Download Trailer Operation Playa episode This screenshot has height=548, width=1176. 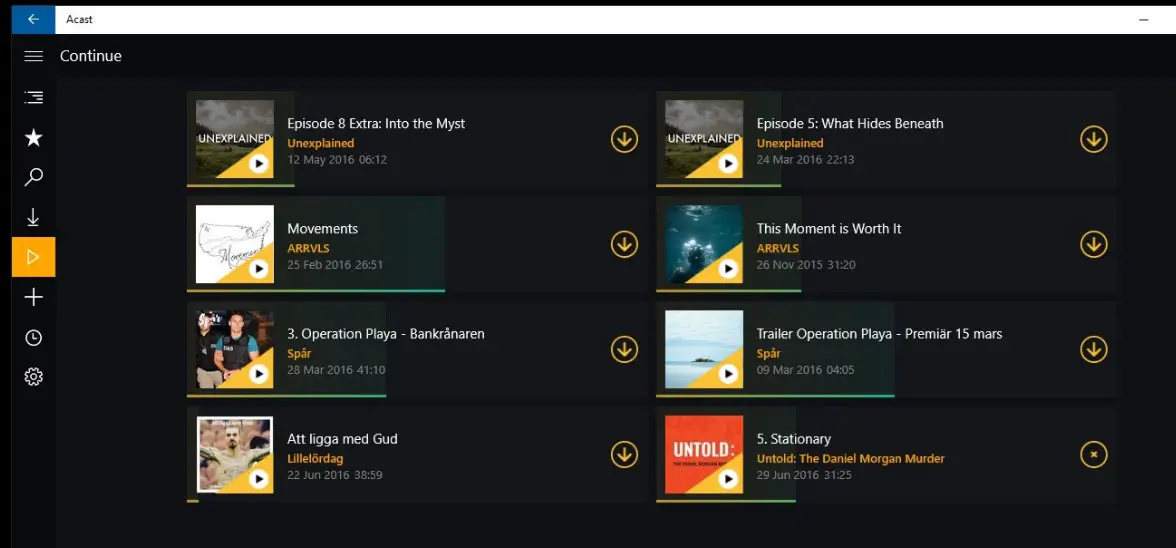1094,349
